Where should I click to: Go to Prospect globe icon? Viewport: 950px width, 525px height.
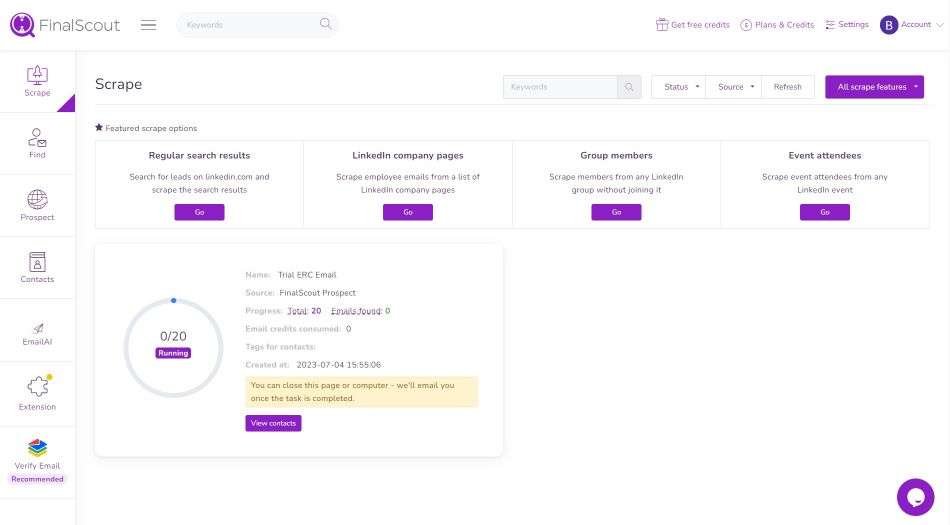pos(38,200)
